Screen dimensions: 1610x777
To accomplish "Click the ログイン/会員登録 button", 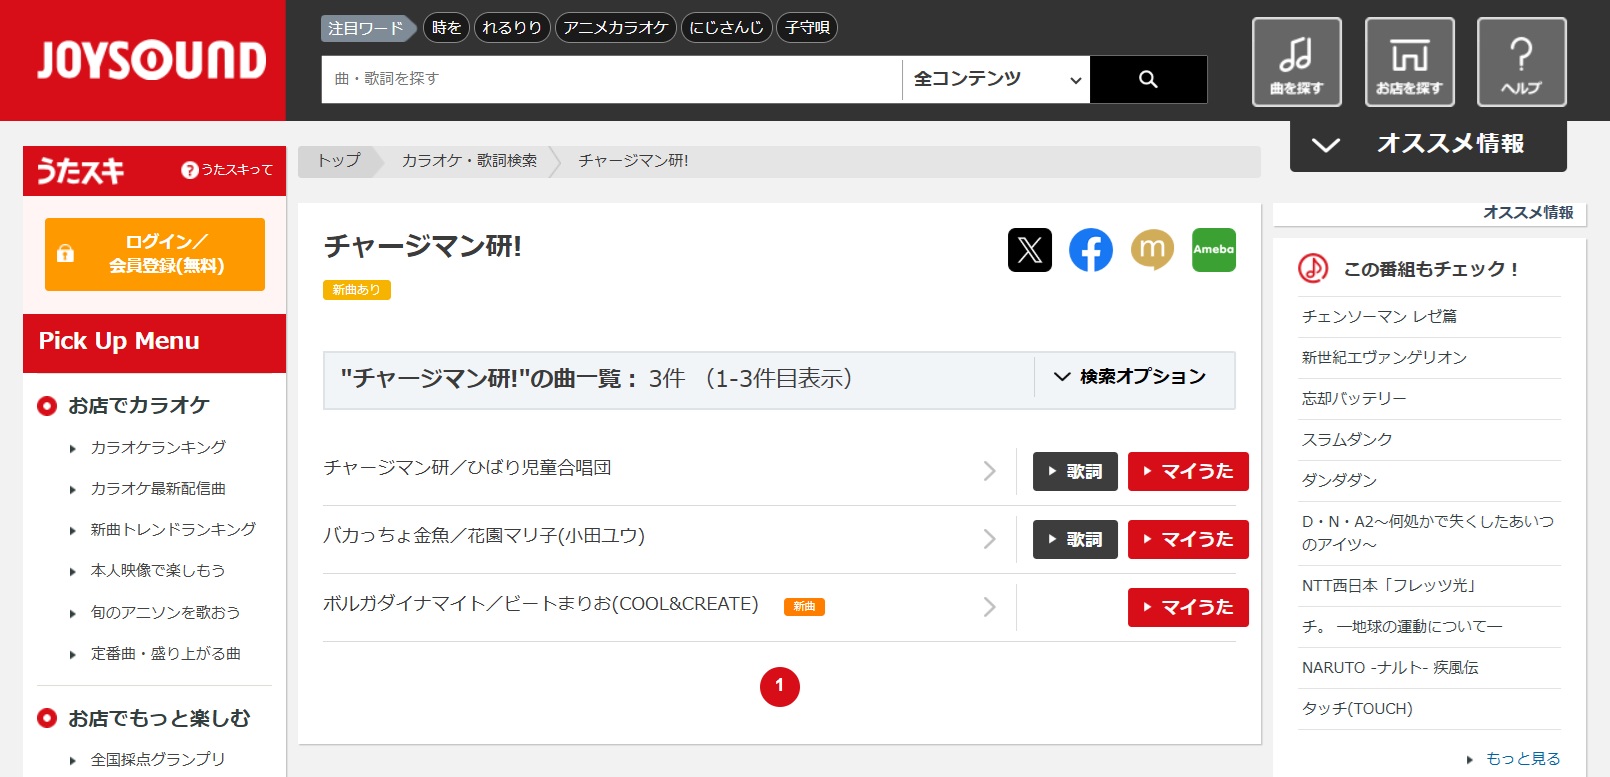I will coord(155,254).
